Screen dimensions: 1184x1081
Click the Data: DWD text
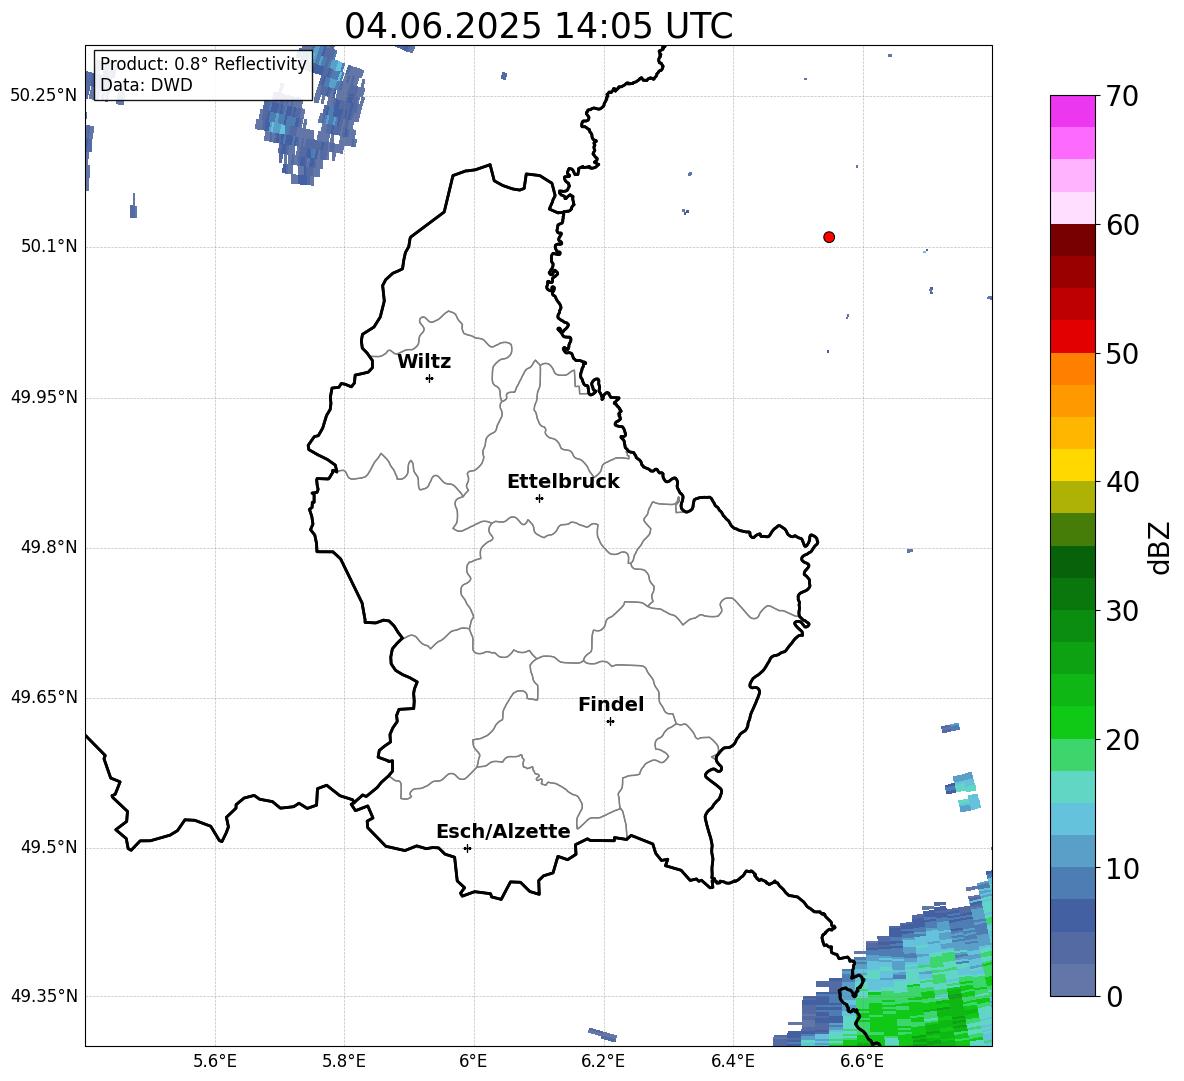pyautogui.click(x=146, y=85)
